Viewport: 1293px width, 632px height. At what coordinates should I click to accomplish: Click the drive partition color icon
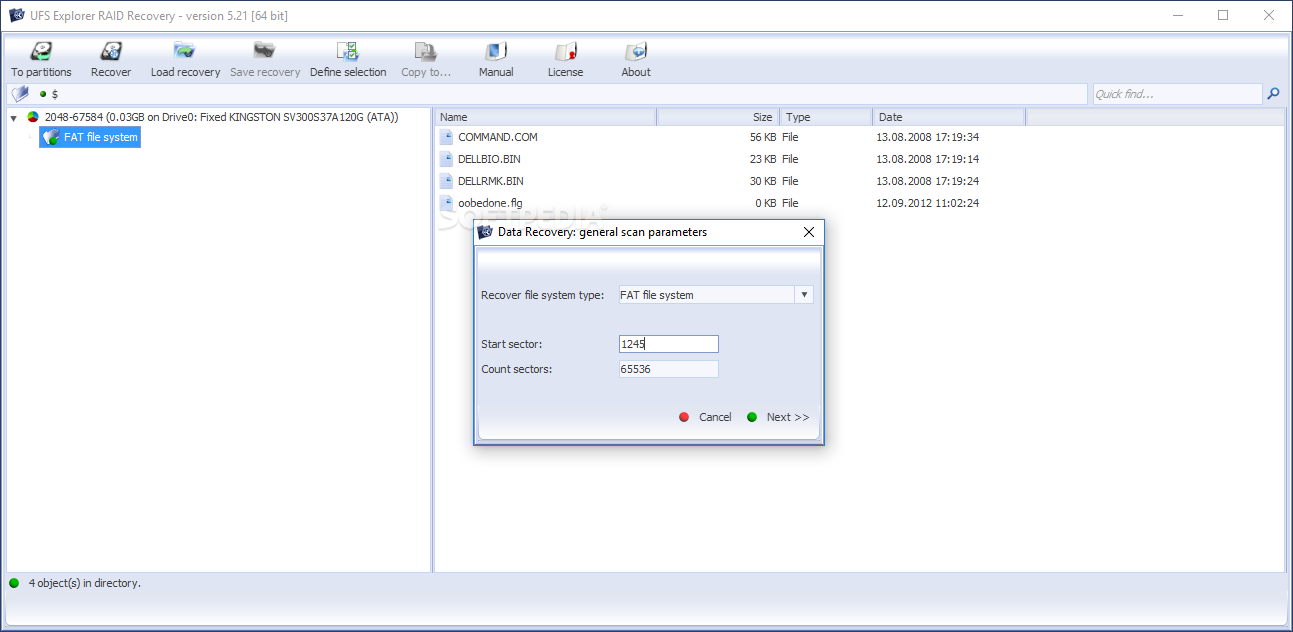coord(33,118)
